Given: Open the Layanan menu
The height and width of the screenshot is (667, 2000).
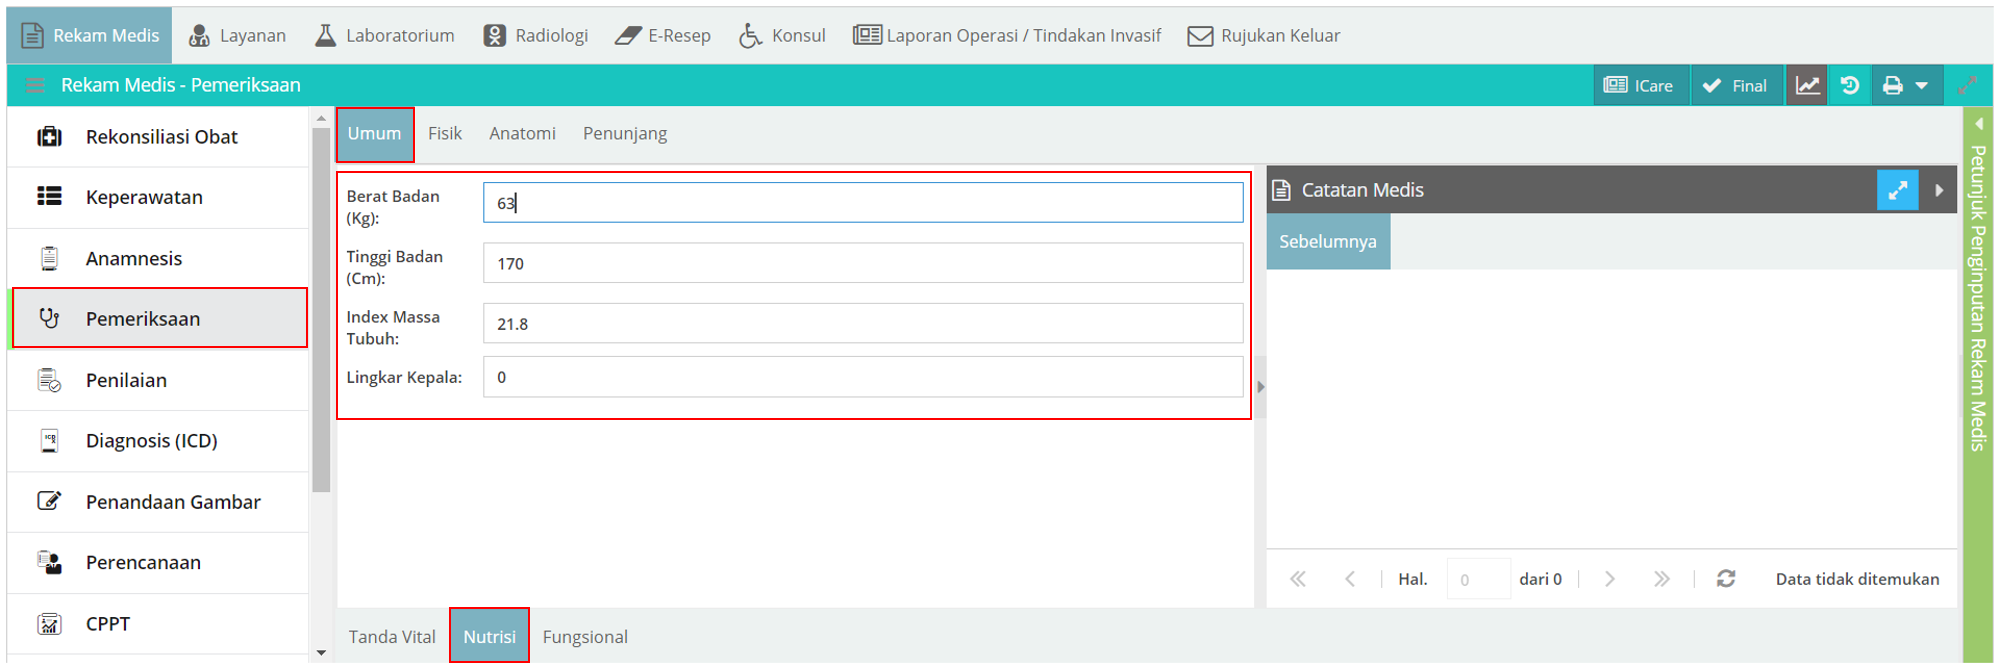Looking at the screenshot, I should tap(237, 35).
